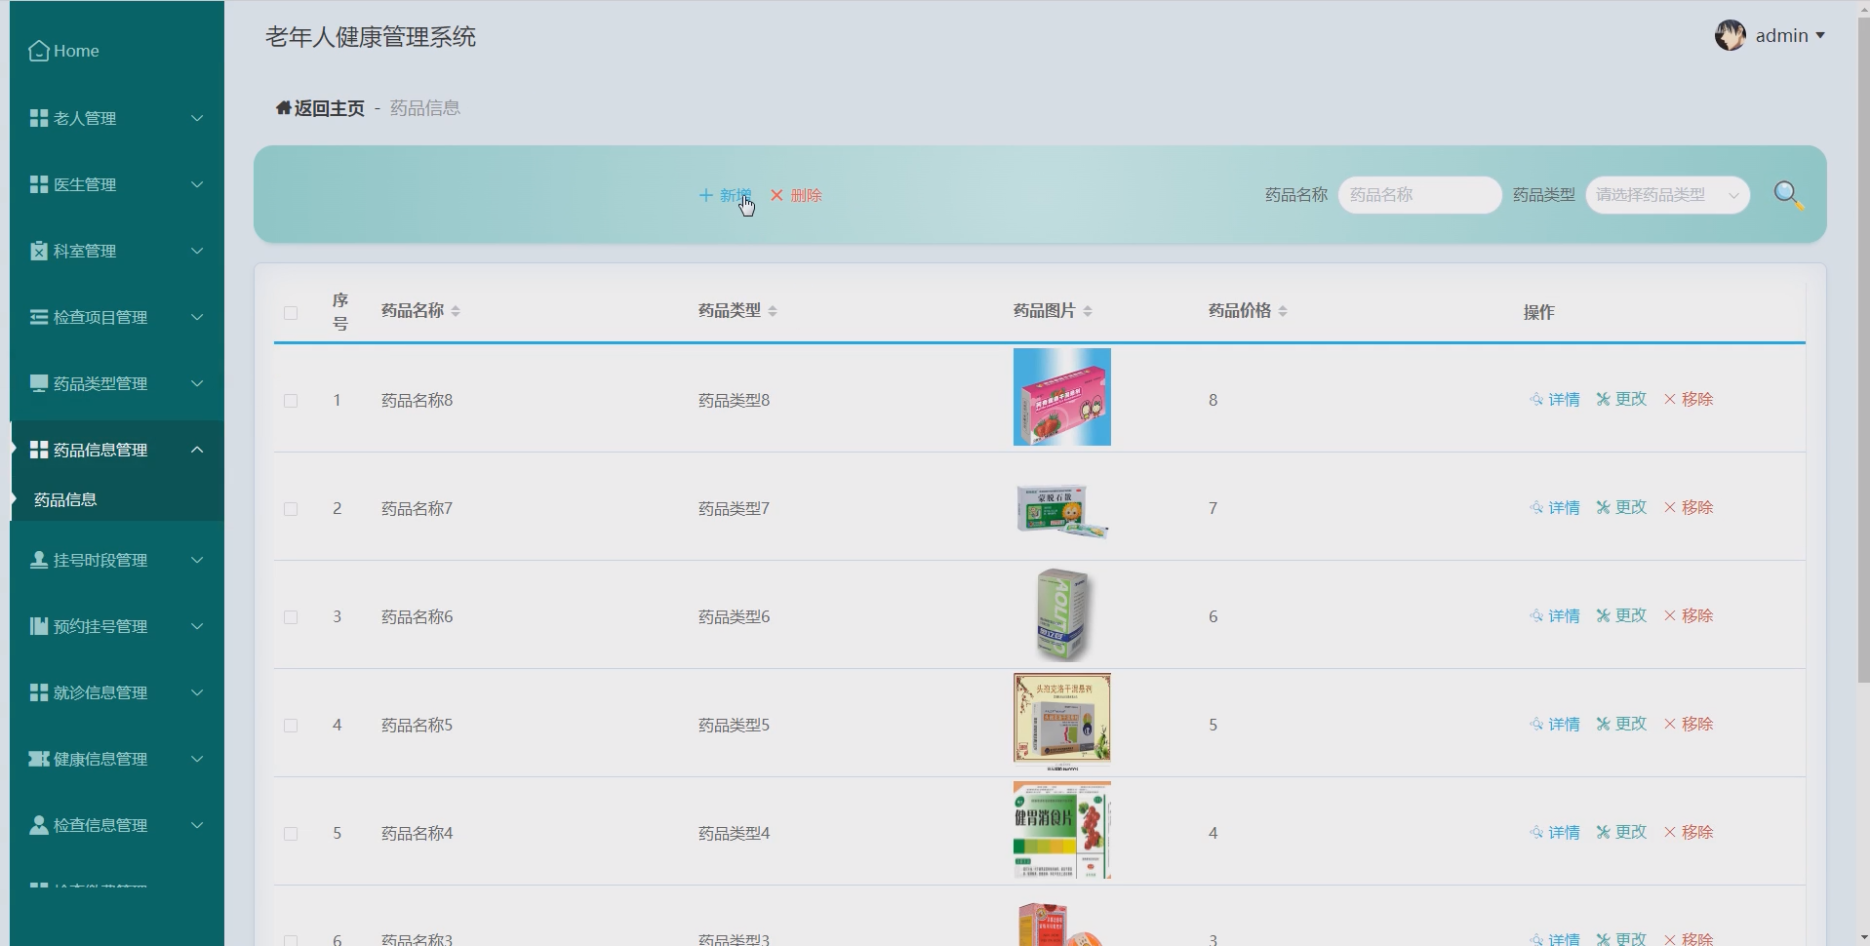Click 更改 for 药品名称6
This screenshot has height=946, width=1870.
1621,615
